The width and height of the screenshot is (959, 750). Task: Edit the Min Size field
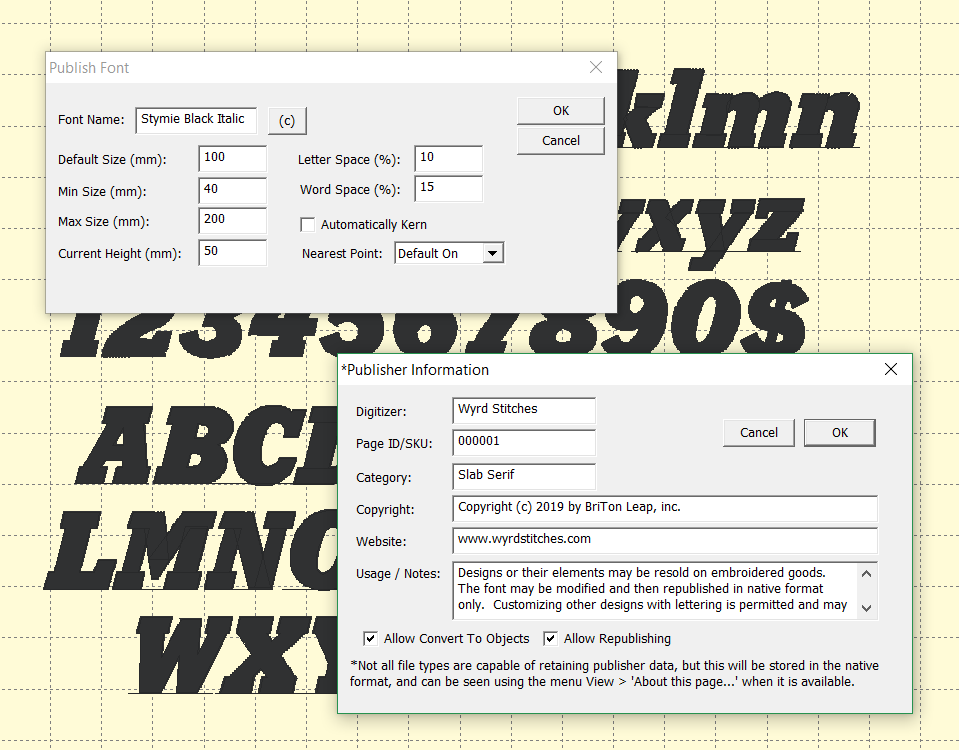click(x=232, y=190)
